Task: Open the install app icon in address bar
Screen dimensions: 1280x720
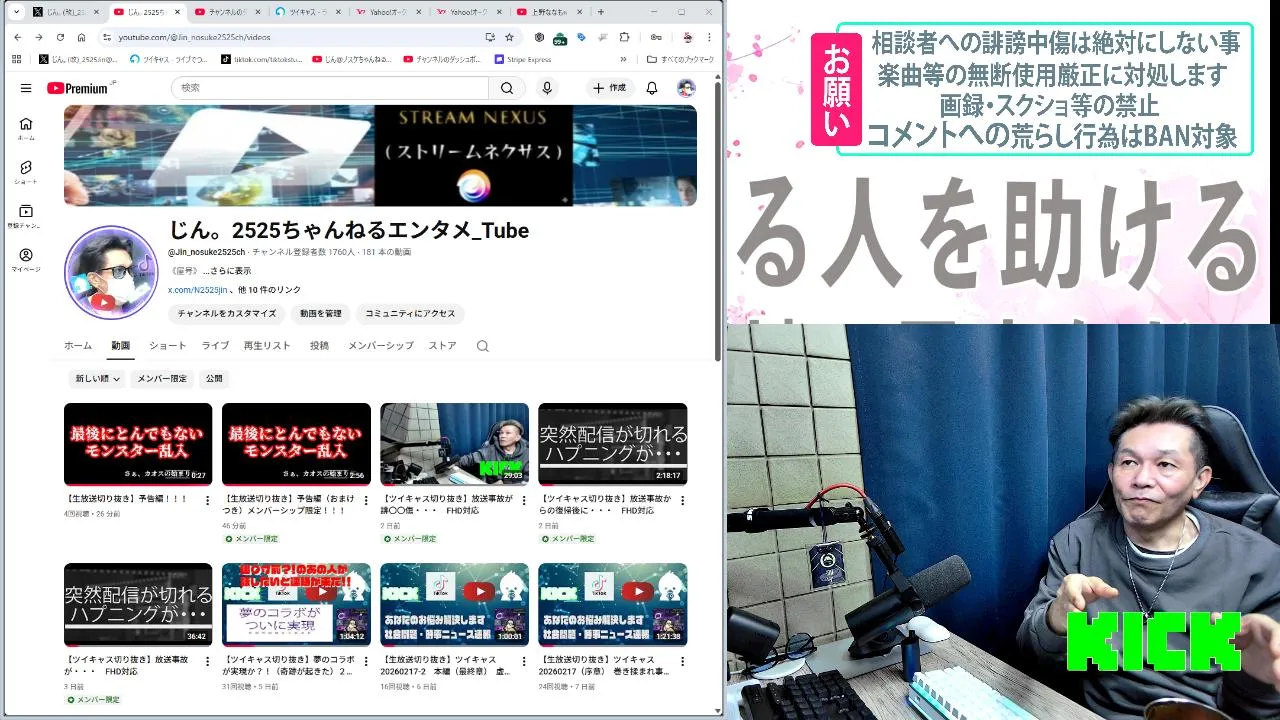Action: pos(490,37)
